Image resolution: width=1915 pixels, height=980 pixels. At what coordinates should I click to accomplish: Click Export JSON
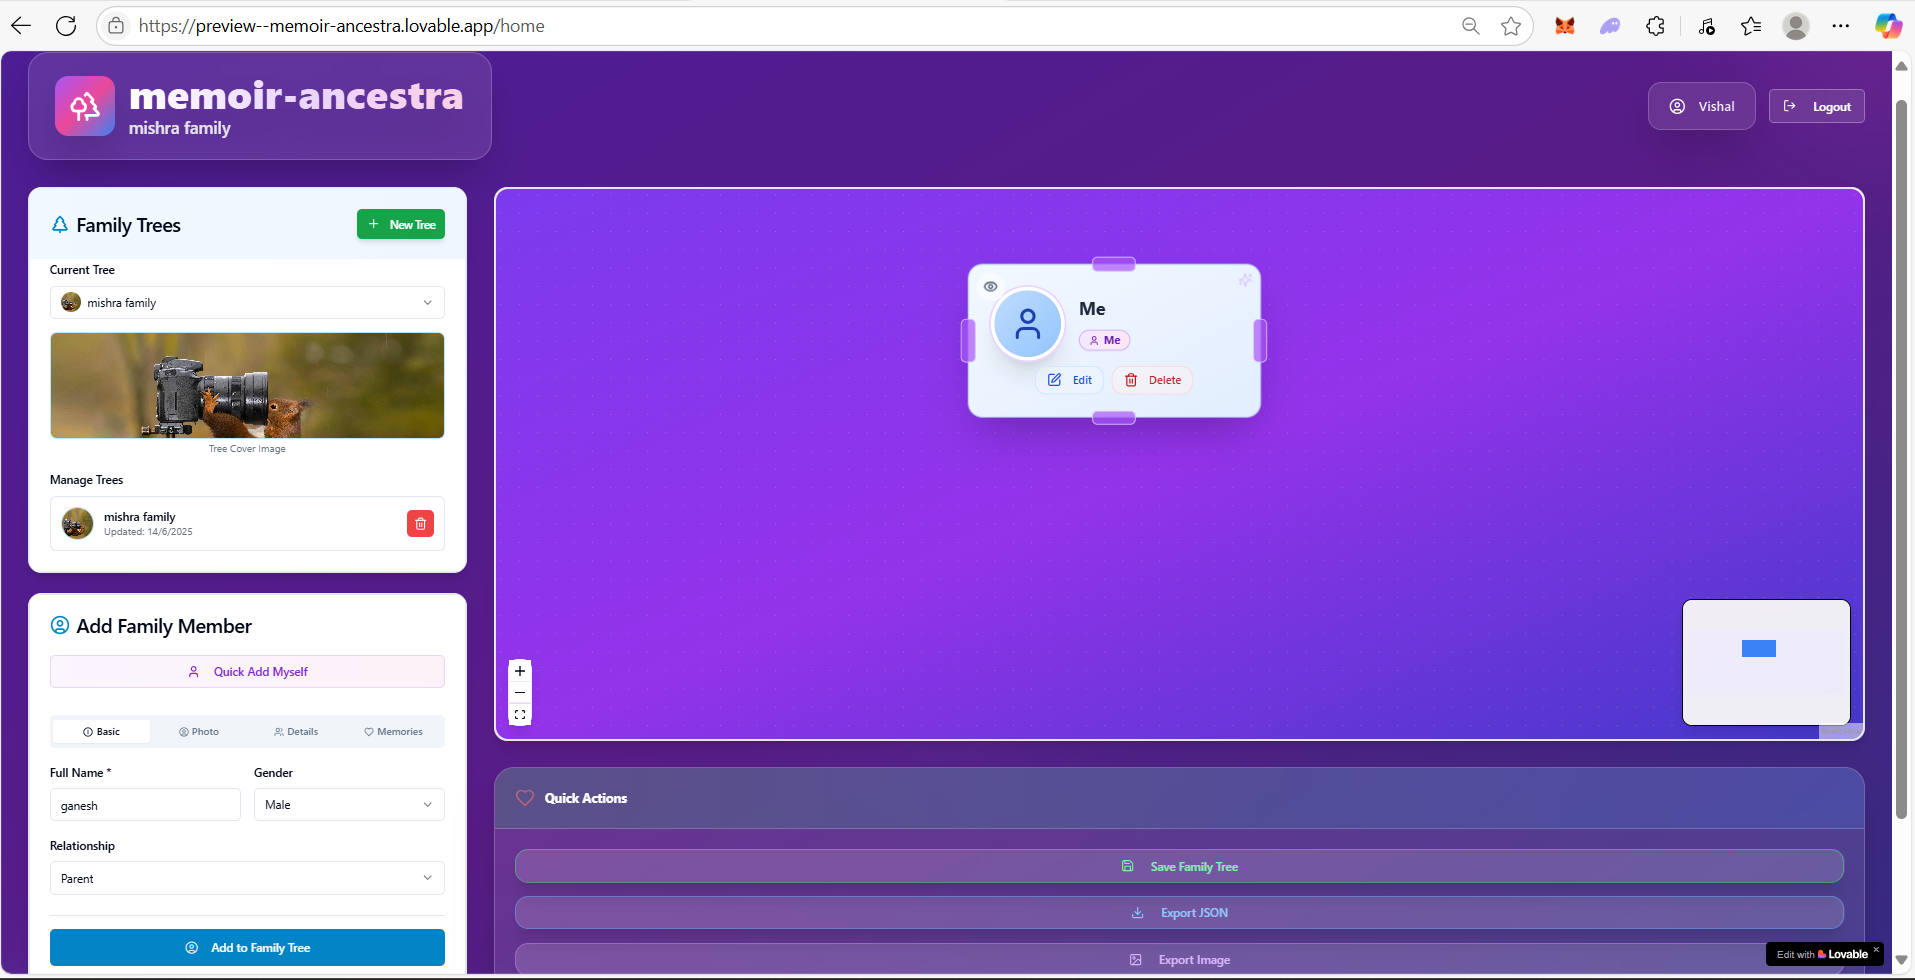(x=1179, y=913)
